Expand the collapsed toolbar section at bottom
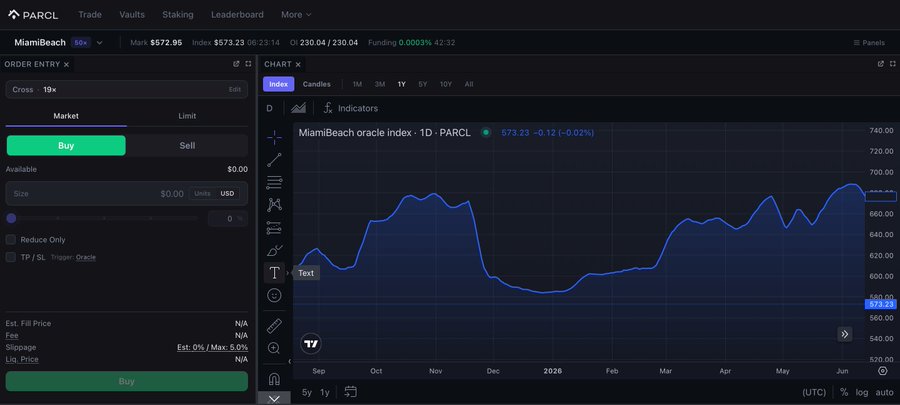Screen dimensions: 900x405 [274, 398]
